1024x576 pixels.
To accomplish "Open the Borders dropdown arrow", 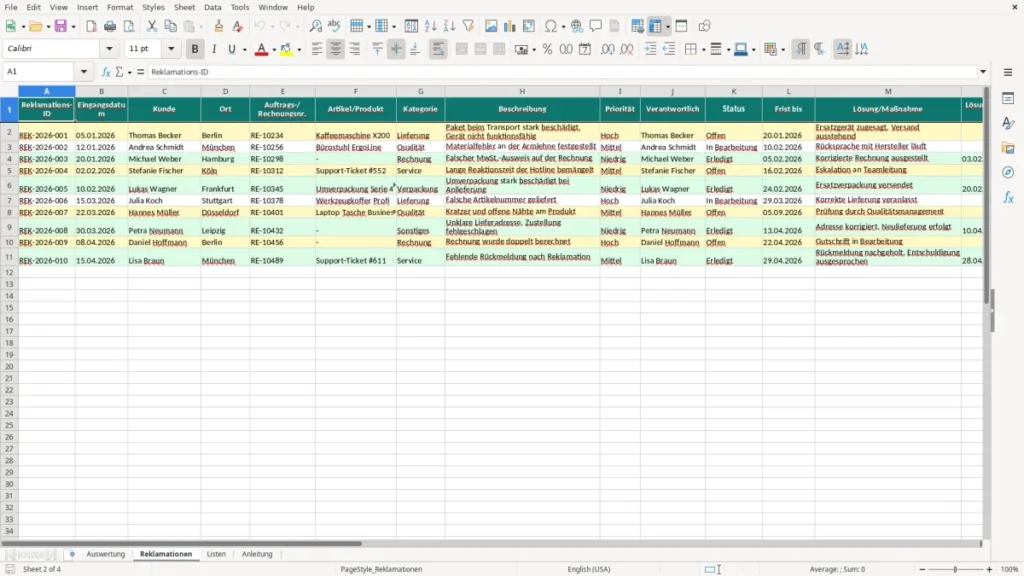I will click(x=703, y=49).
